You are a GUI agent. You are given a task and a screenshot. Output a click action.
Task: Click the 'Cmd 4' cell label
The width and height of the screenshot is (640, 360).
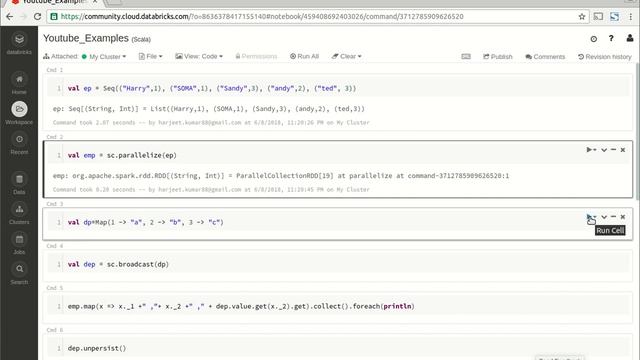[x=55, y=246]
